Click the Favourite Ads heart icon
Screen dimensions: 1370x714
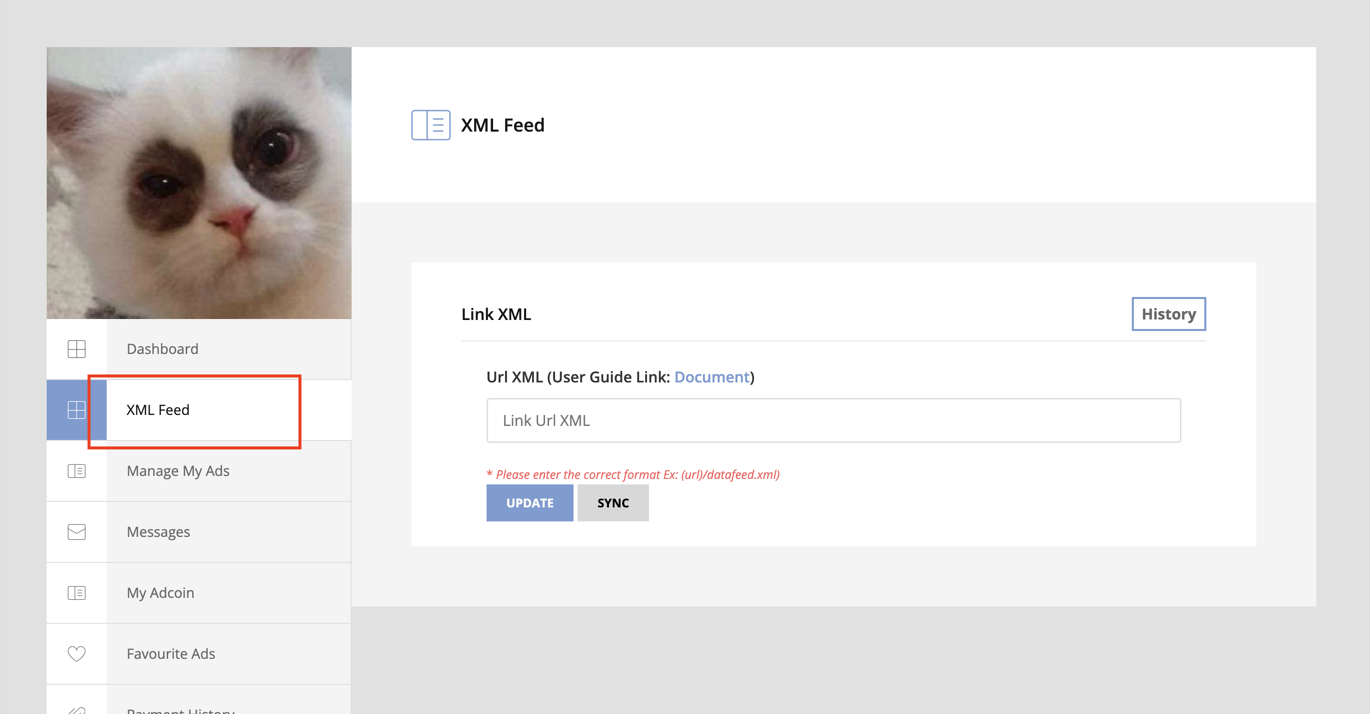(x=76, y=654)
